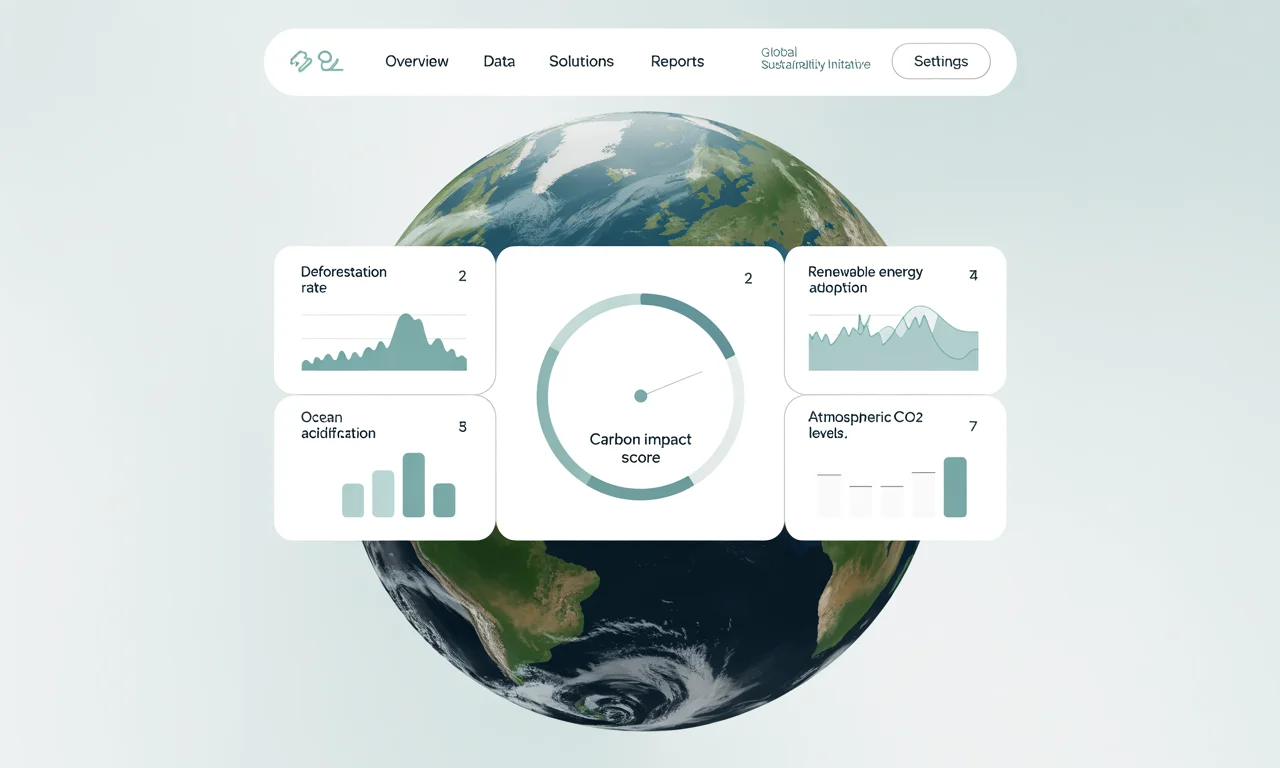Click the highlighted Atmospheric CO2 levels bar
Viewport: 1280px width, 768px height.
[955, 487]
